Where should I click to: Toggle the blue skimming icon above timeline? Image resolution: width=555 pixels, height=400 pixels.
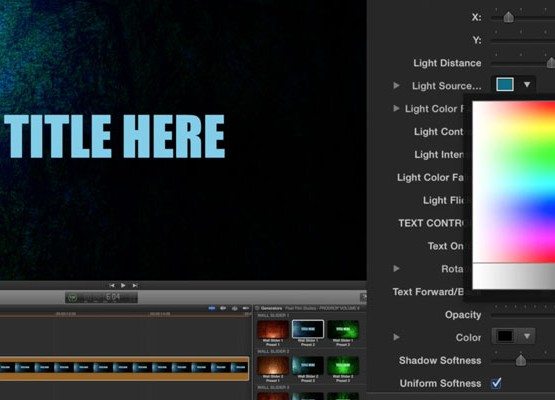pyautogui.click(x=212, y=308)
